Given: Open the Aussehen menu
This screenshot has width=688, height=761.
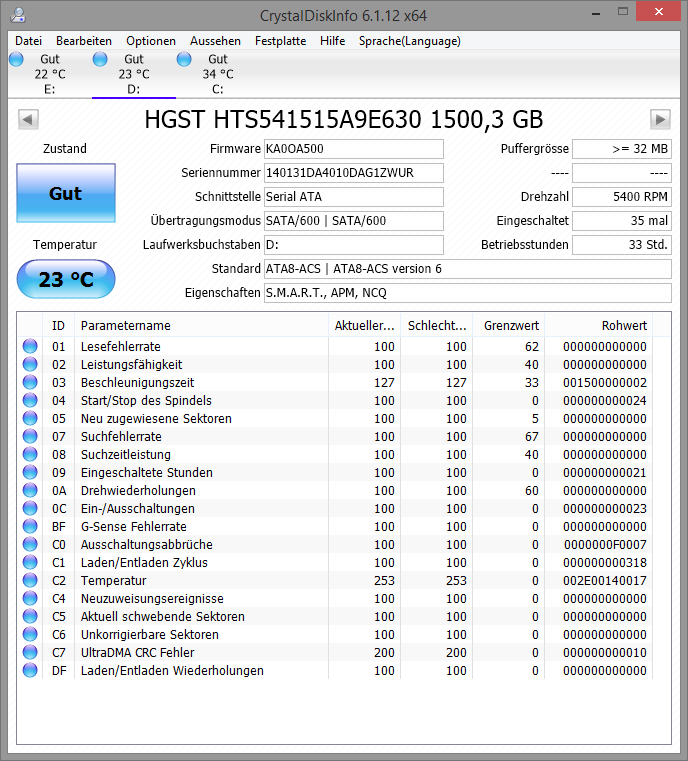Looking at the screenshot, I should point(215,41).
